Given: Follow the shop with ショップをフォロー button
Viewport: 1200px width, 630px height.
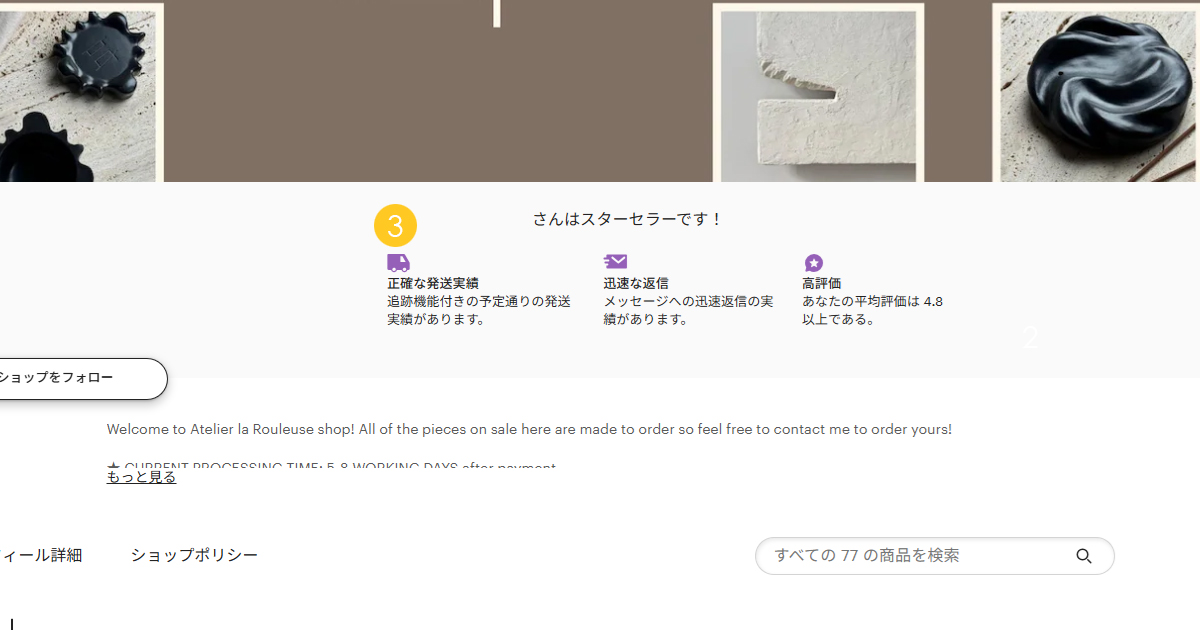Looking at the screenshot, I should tap(78, 378).
